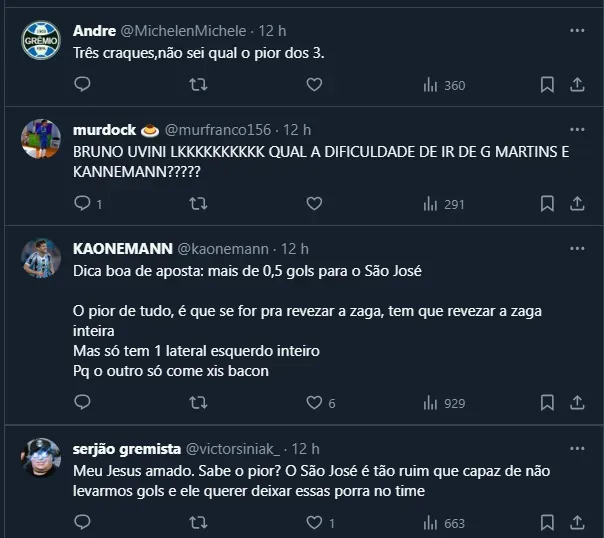This screenshot has height=538, width=604.
Task: Reply to serjão gremista's tweet
Action: (x=83, y=522)
